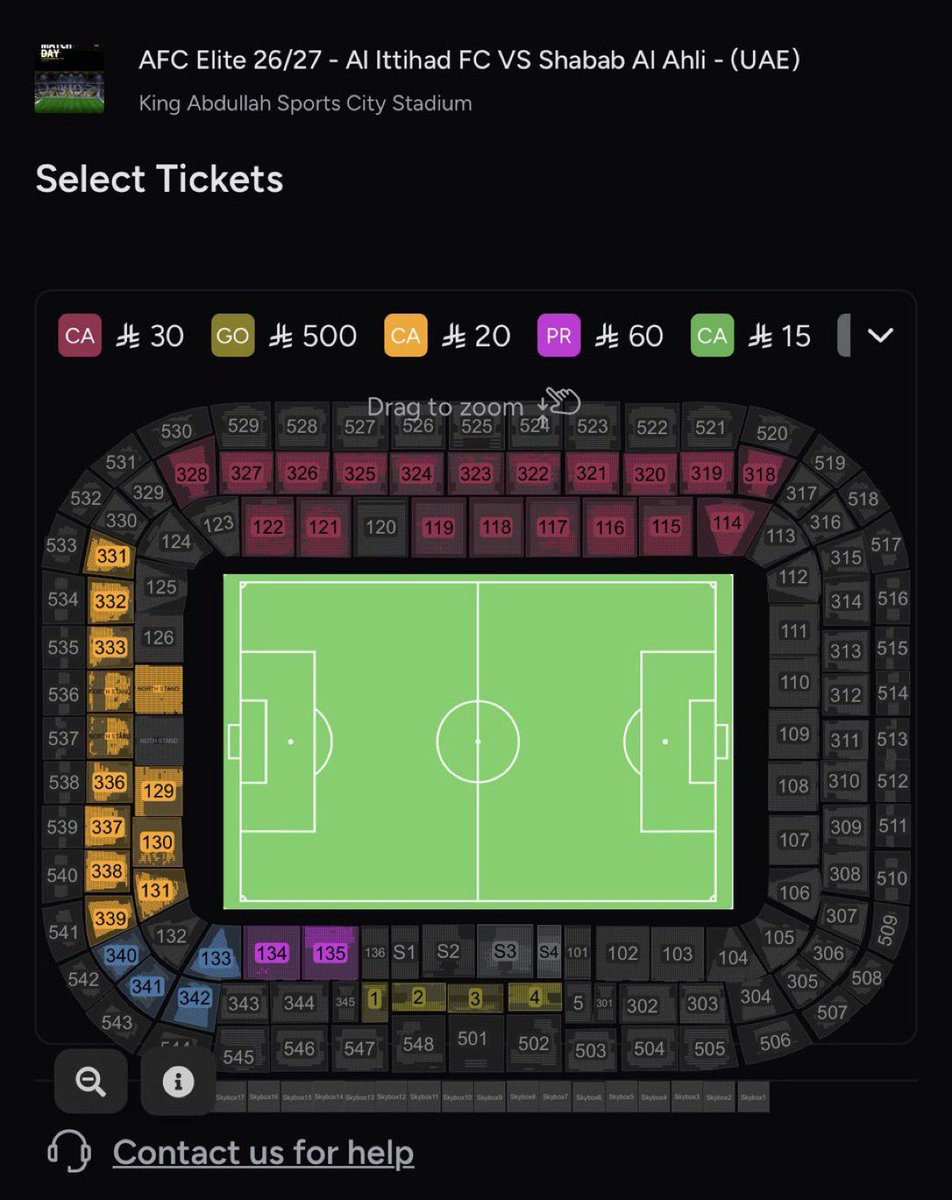
Task: Choose section 324 in upper tier
Action: pyautogui.click(x=416, y=473)
